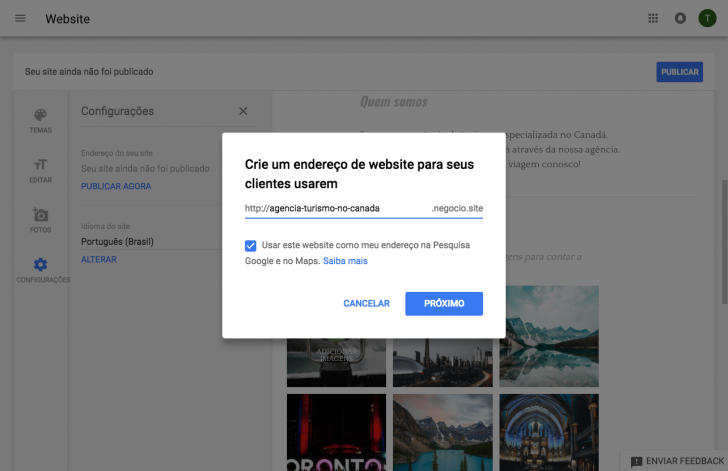Click the page vertical scrollbar
Screen dimensions: 728x471
pyautogui.click(x=724, y=242)
